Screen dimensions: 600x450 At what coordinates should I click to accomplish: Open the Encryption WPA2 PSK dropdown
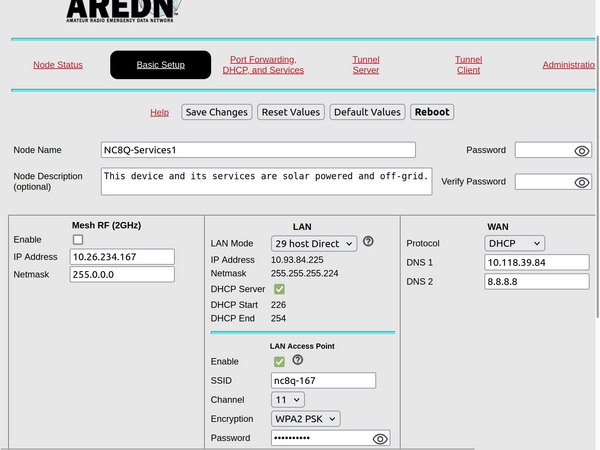305,419
